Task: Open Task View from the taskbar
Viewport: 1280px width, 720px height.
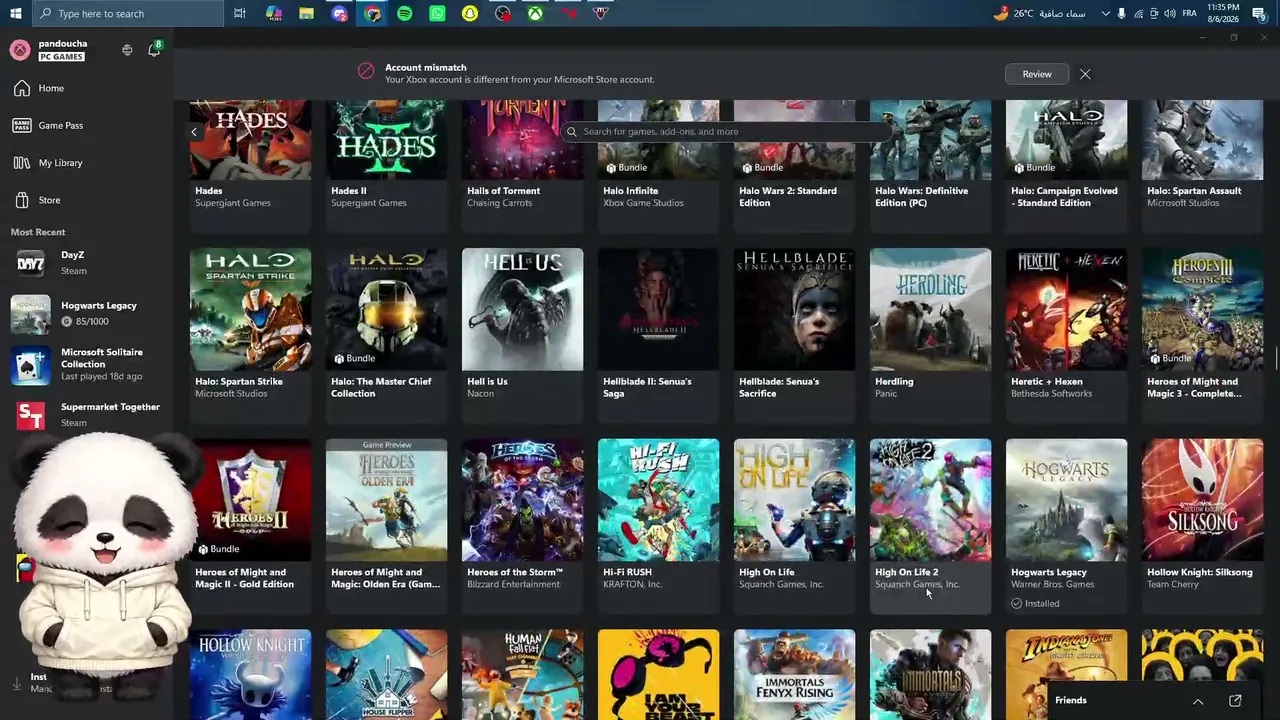Action: pyautogui.click(x=240, y=13)
